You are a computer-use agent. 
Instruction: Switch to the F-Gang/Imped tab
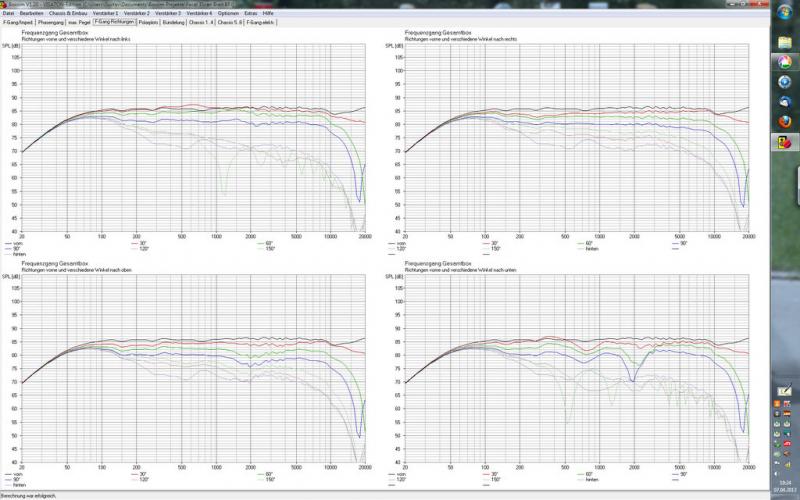pos(18,22)
